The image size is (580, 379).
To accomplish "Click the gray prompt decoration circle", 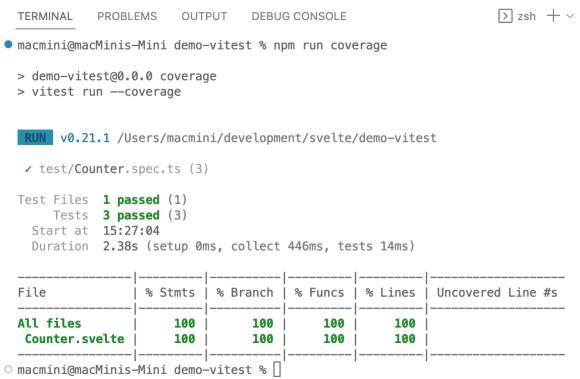I will coord(8,369).
